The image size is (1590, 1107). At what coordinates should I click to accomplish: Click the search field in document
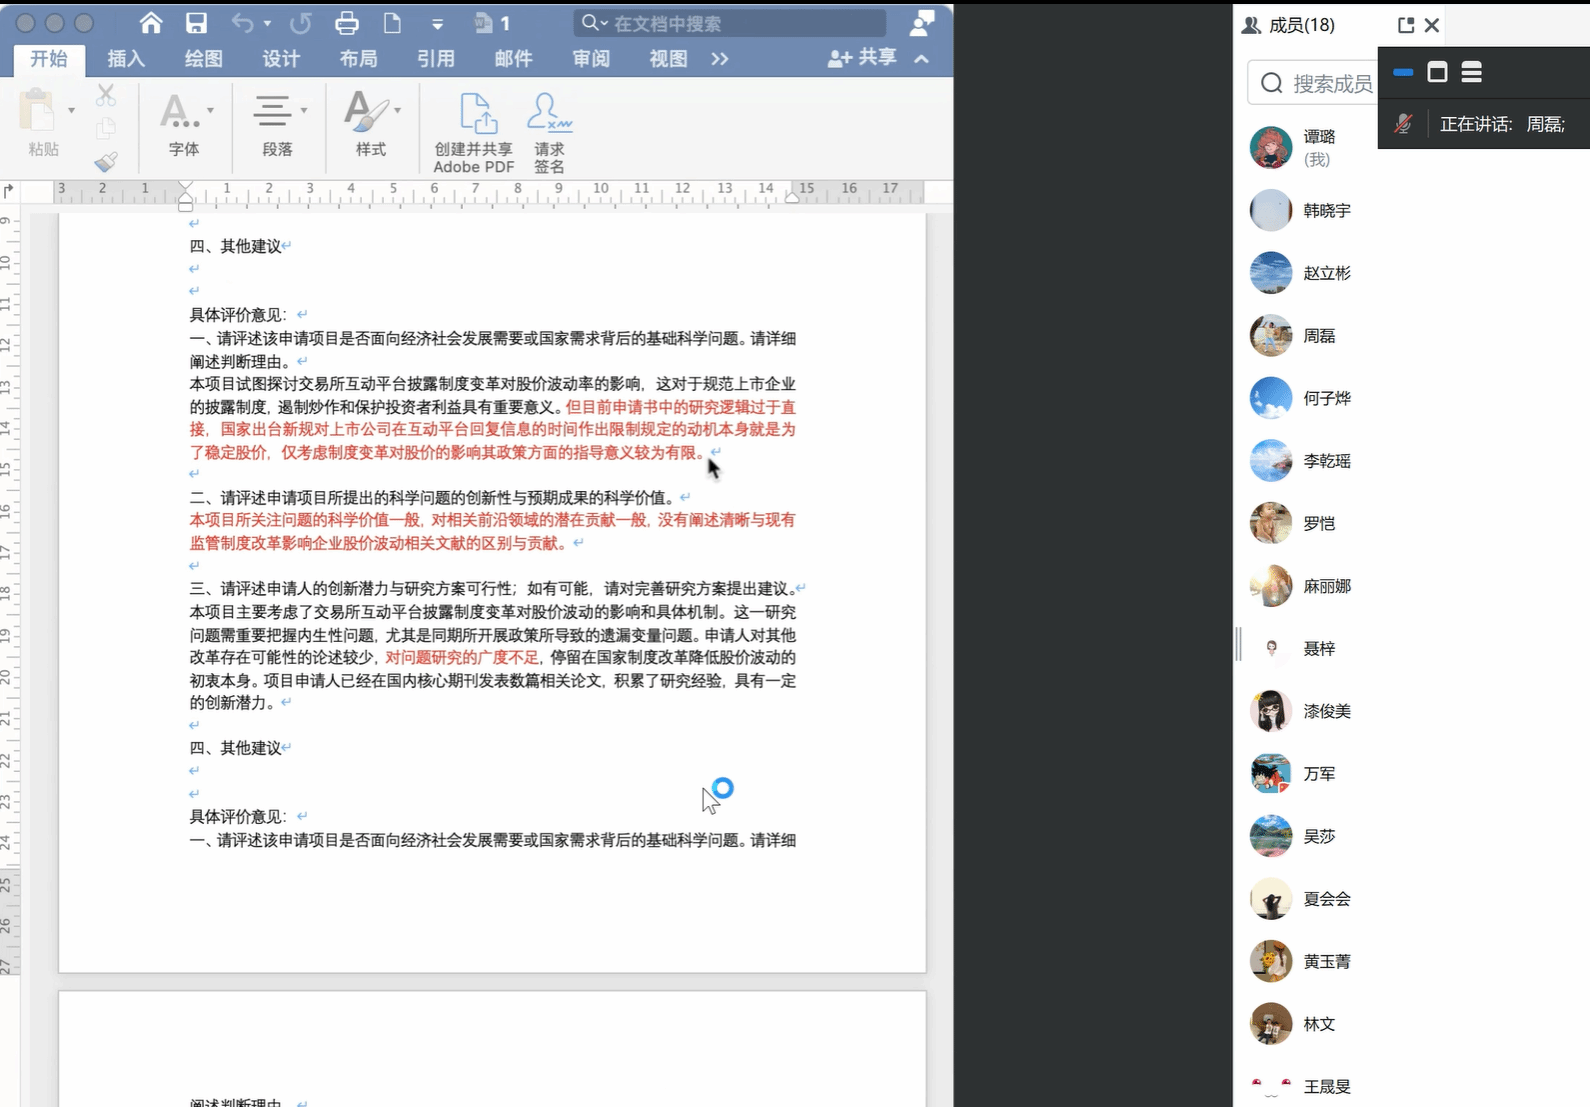coord(730,23)
